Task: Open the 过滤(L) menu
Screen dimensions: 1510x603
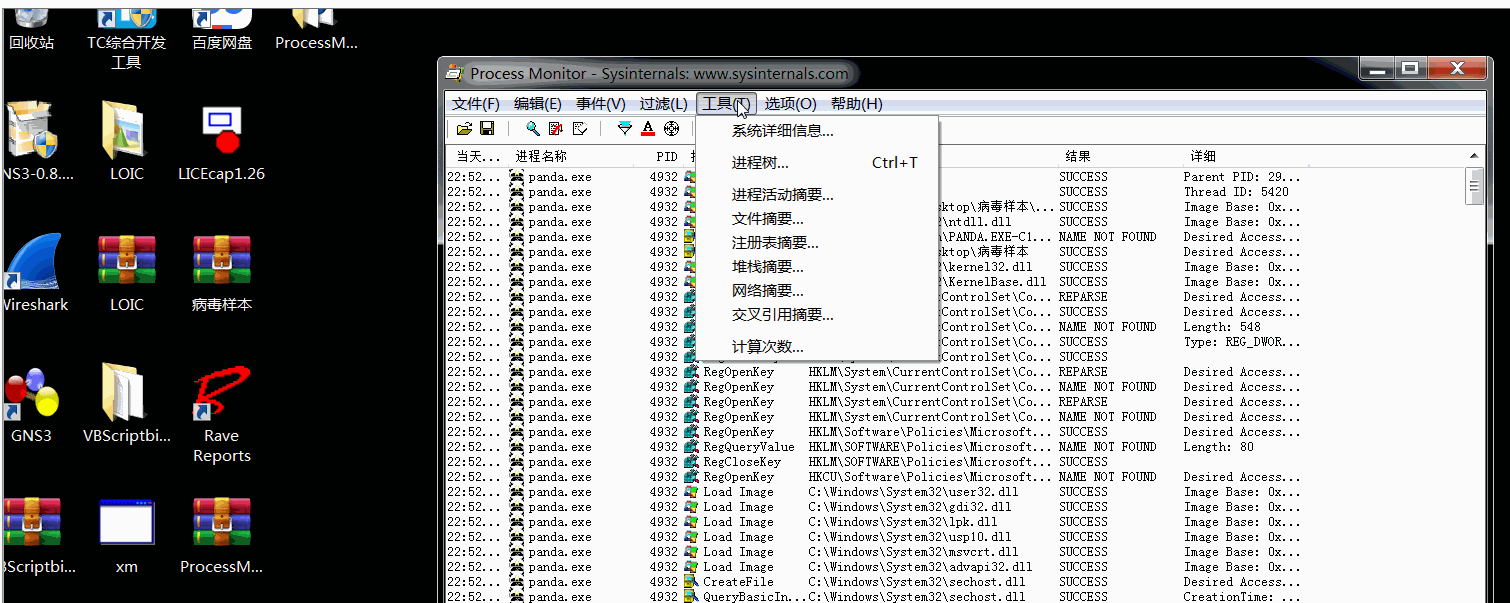Action: tap(664, 104)
